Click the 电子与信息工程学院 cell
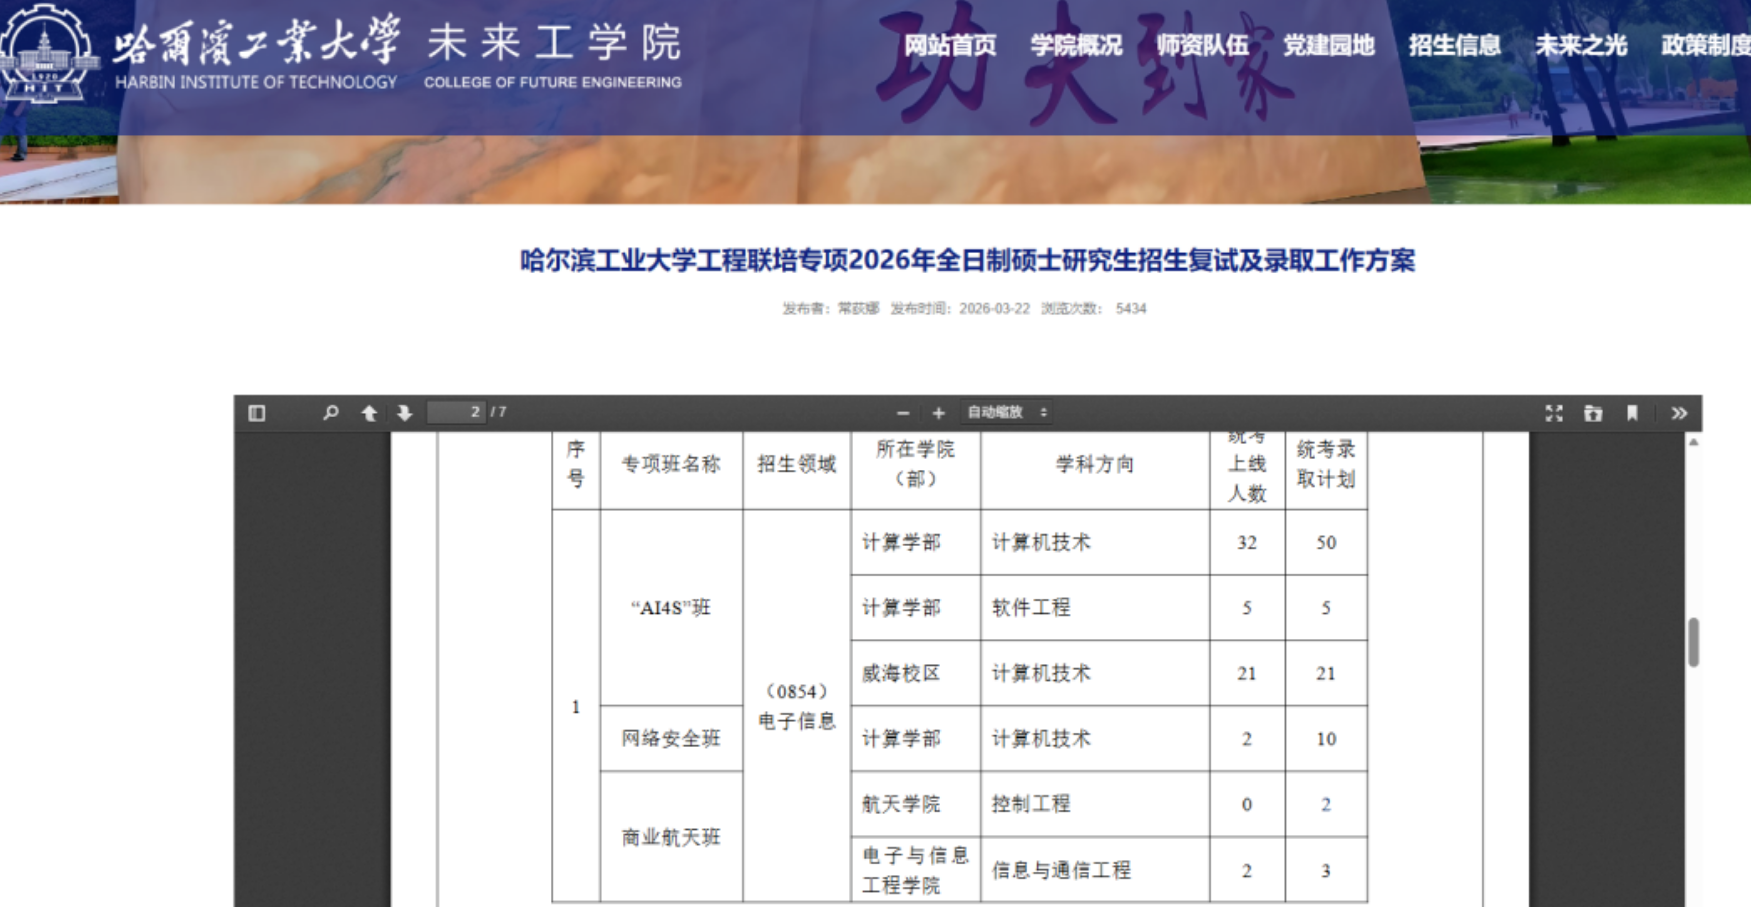The image size is (1751, 907). coord(915,870)
